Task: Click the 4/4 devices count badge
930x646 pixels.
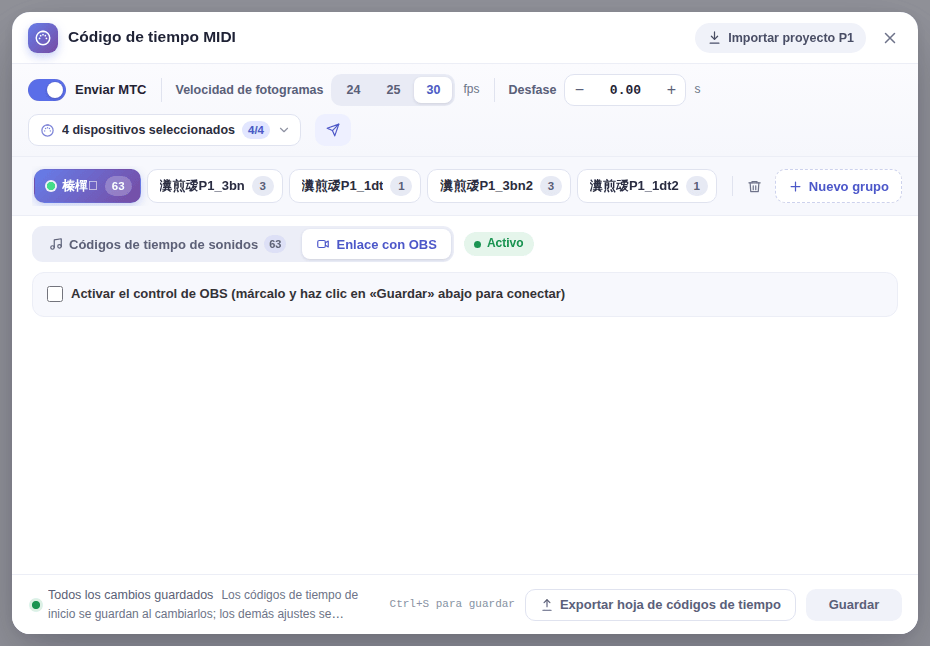Action: (x=256, y=130)
